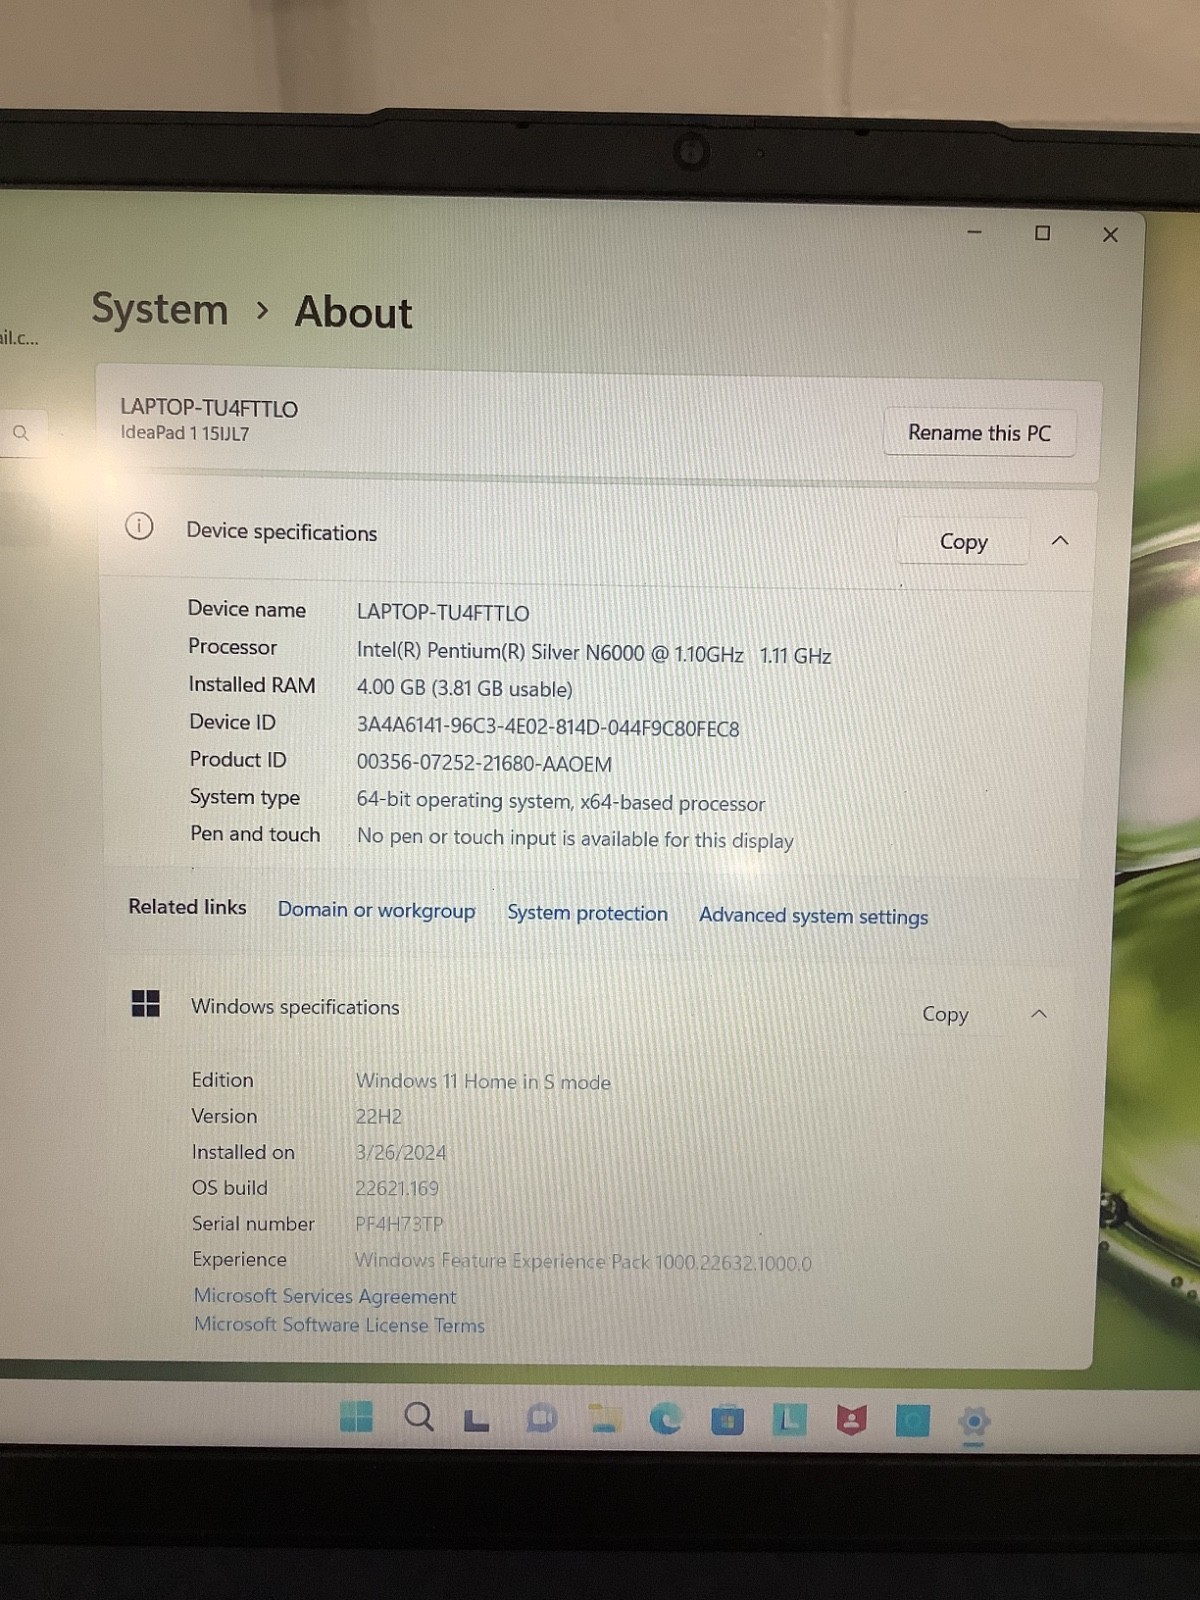Open System protection link
1200x1600 pixels.
pyautogui.click(x=587, y=913)
